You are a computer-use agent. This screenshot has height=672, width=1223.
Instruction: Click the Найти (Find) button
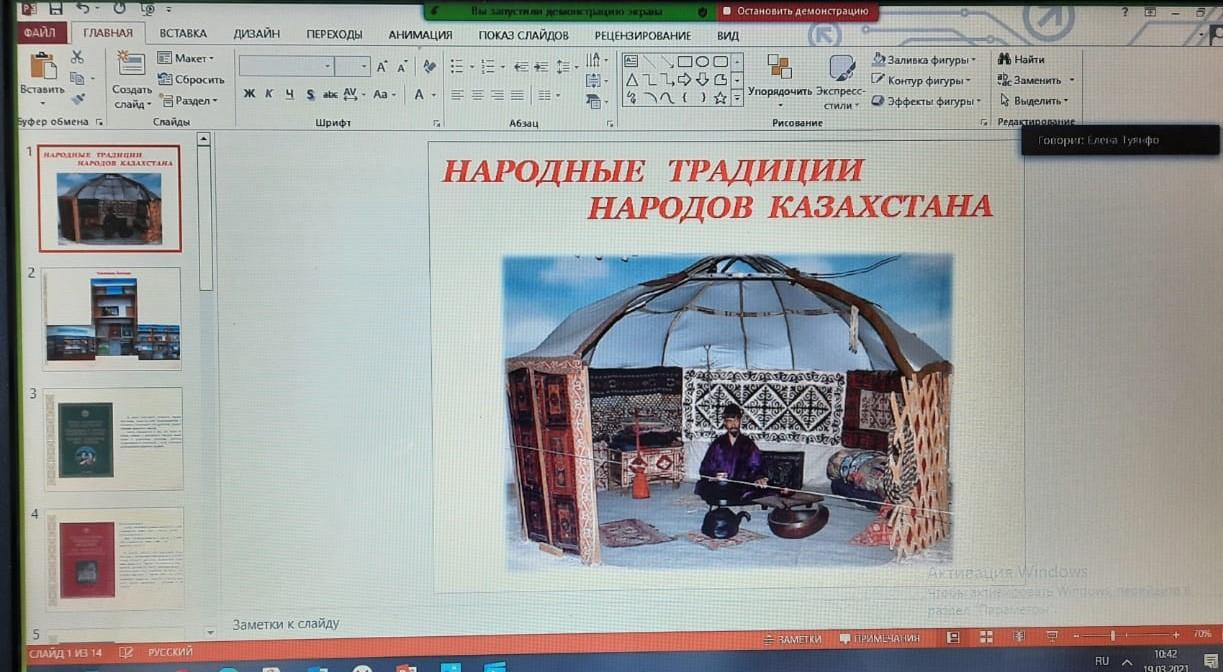click(x=1021, y=59)
